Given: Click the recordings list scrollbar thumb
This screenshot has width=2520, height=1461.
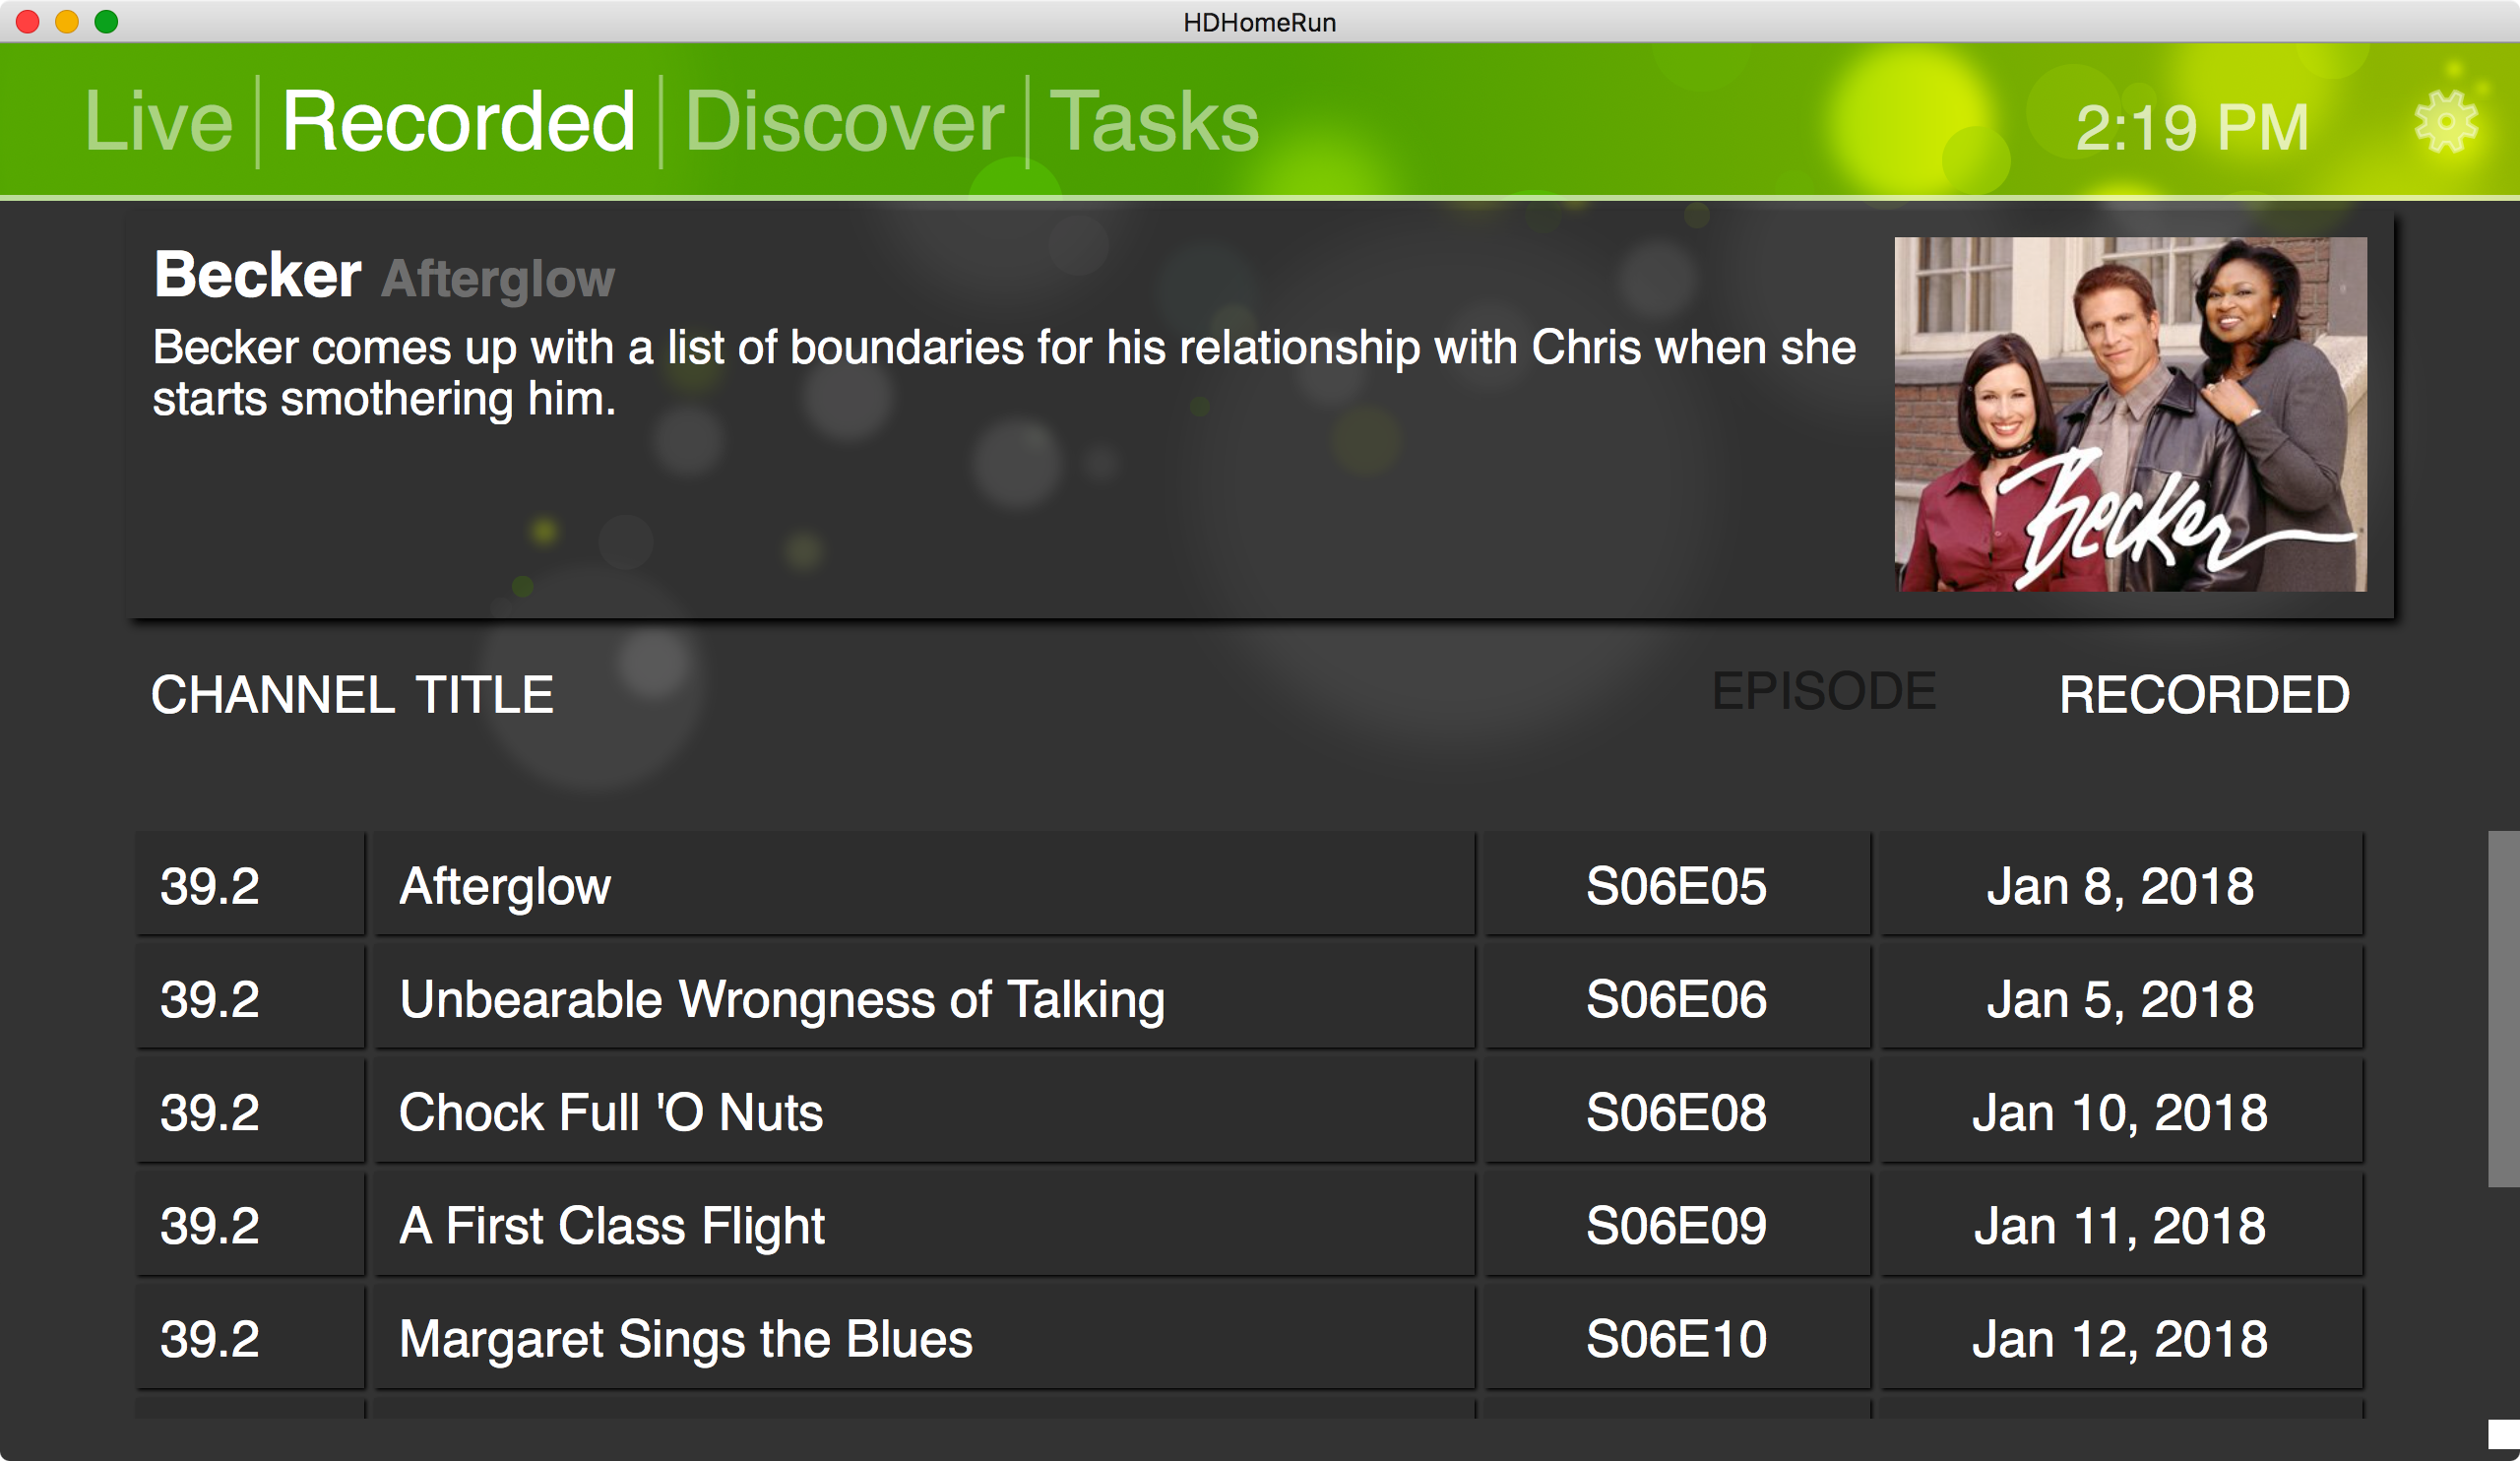Looking at the screenshot, I should pos(2503,1008).
